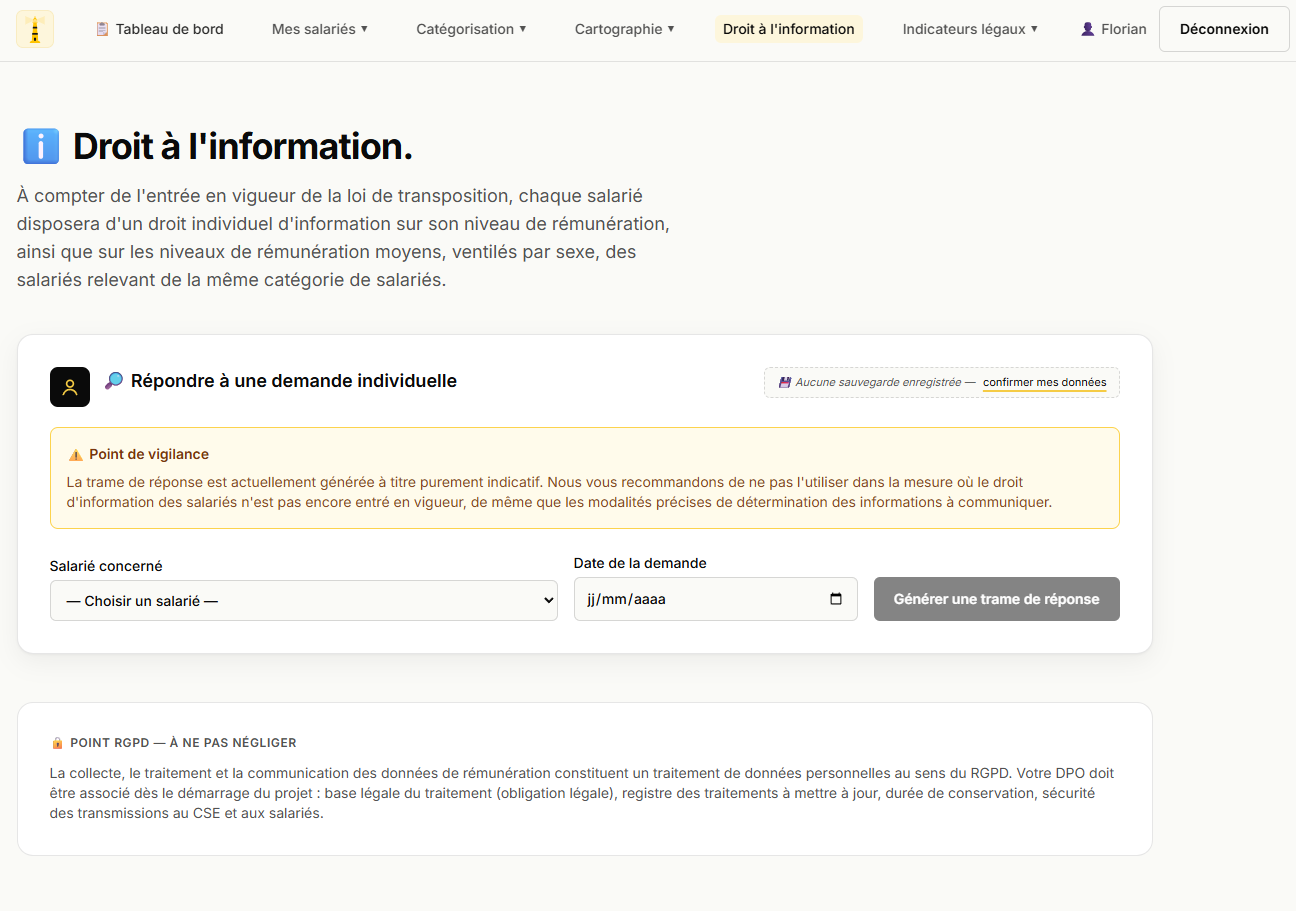Expand Cartographie menu
Image resolution: width=1296 pixels, height=911 pixels.
pos(624,29)
